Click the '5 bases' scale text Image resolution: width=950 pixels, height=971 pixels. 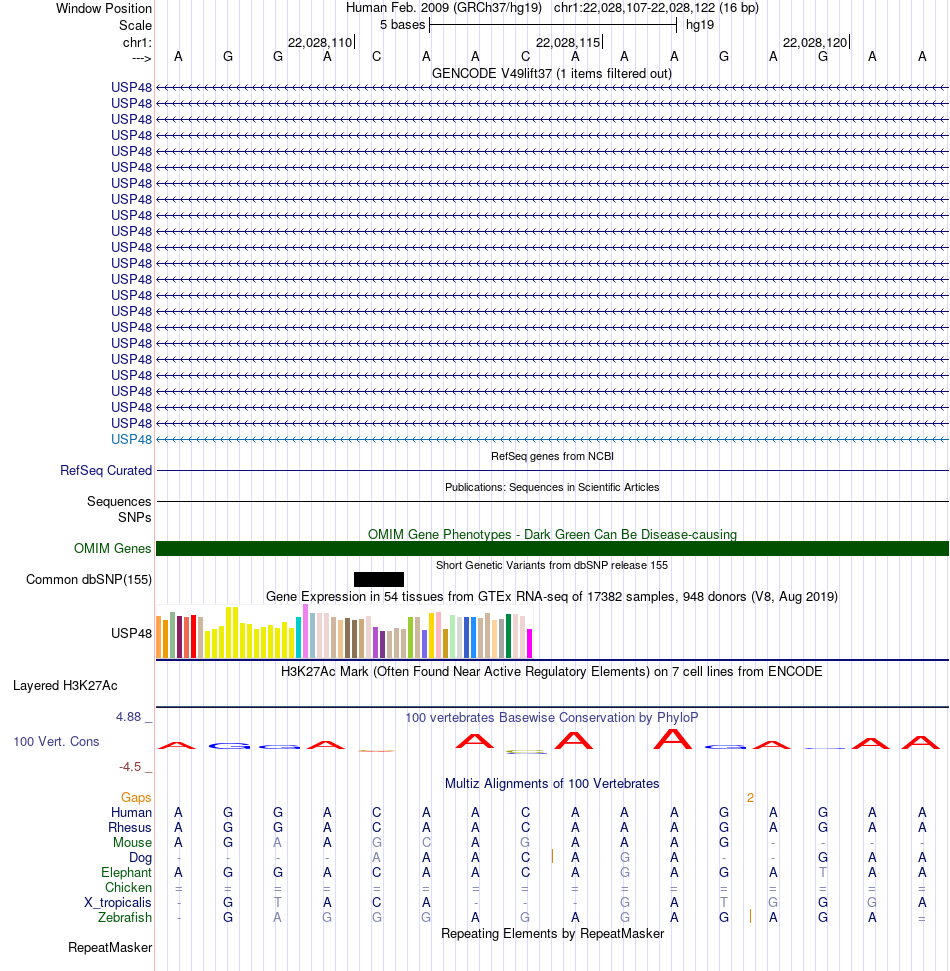403,25
